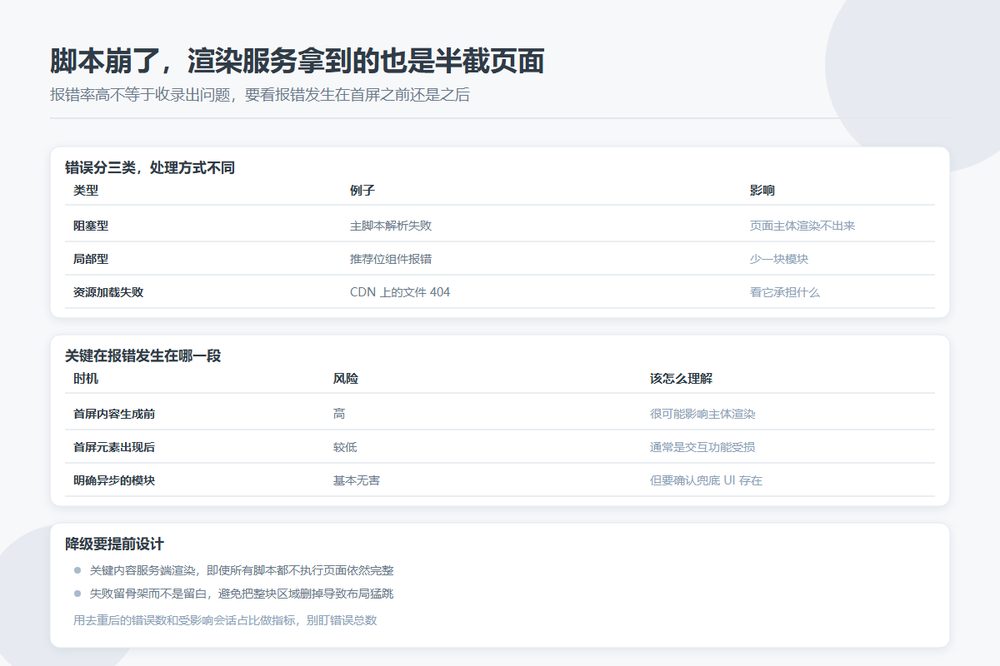Screen dimensions: 1000x666
Task: Click the cell 通常是交互功能受损
Action: tap(702, 447)
